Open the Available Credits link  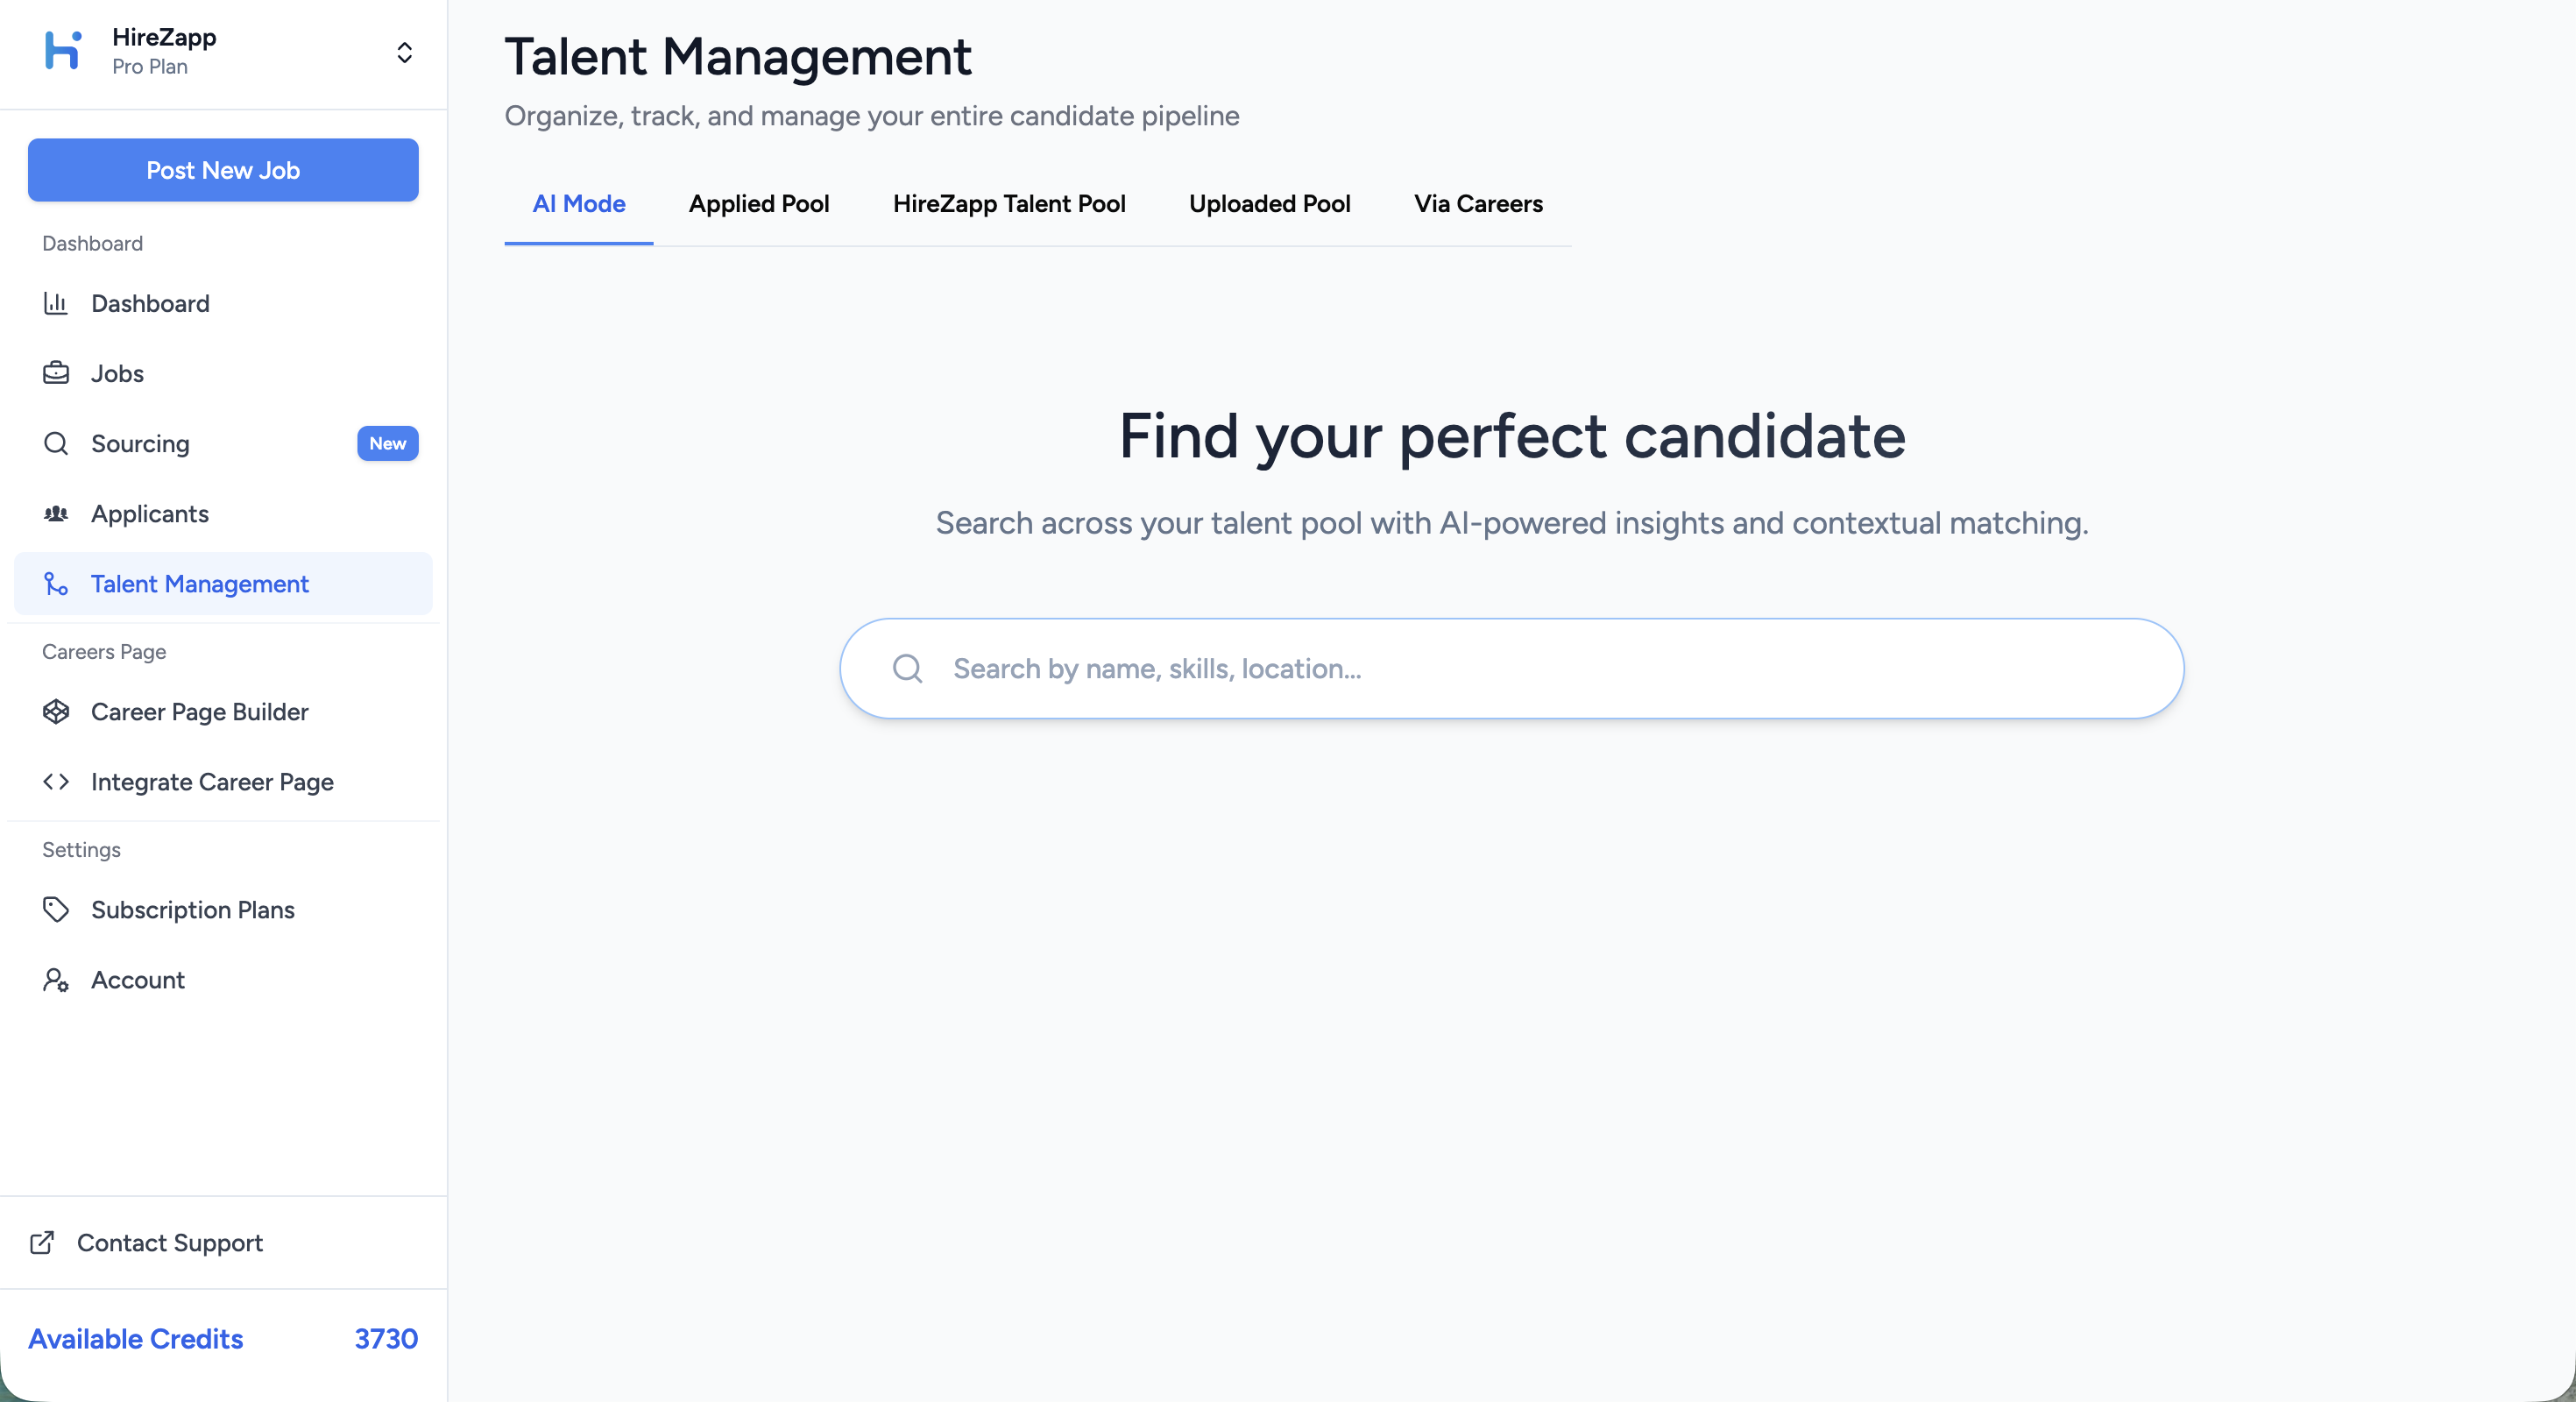pyautogui.click(x=136, y=1339)
